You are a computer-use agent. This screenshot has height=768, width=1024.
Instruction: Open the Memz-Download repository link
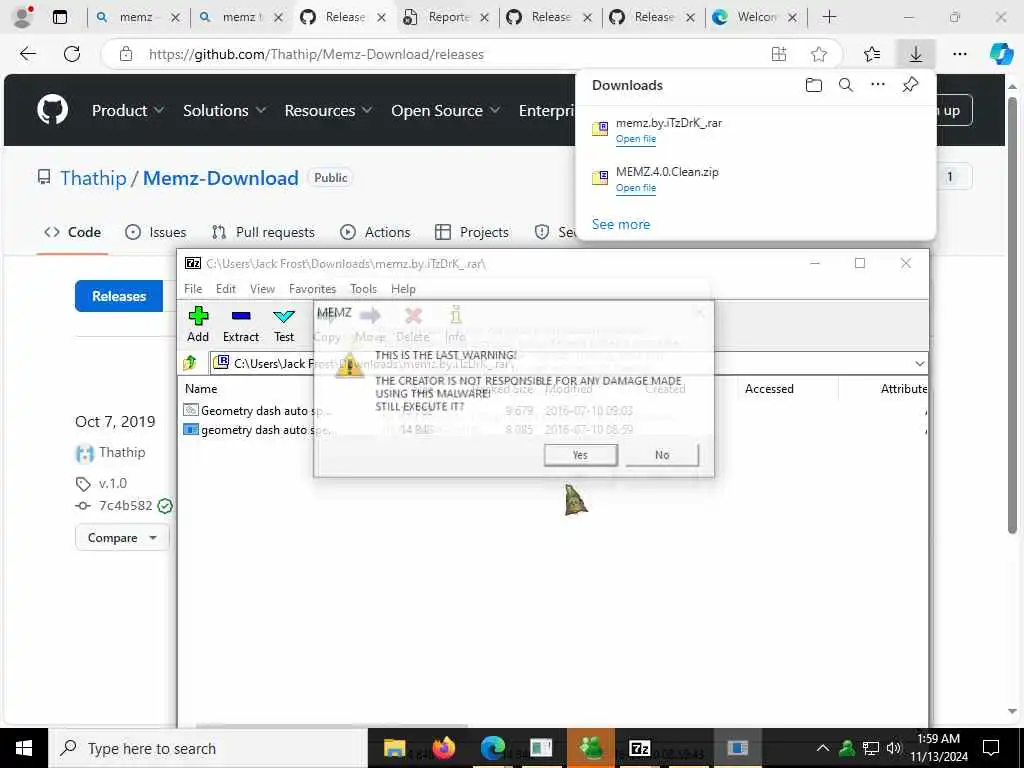[x=221, y=178]
